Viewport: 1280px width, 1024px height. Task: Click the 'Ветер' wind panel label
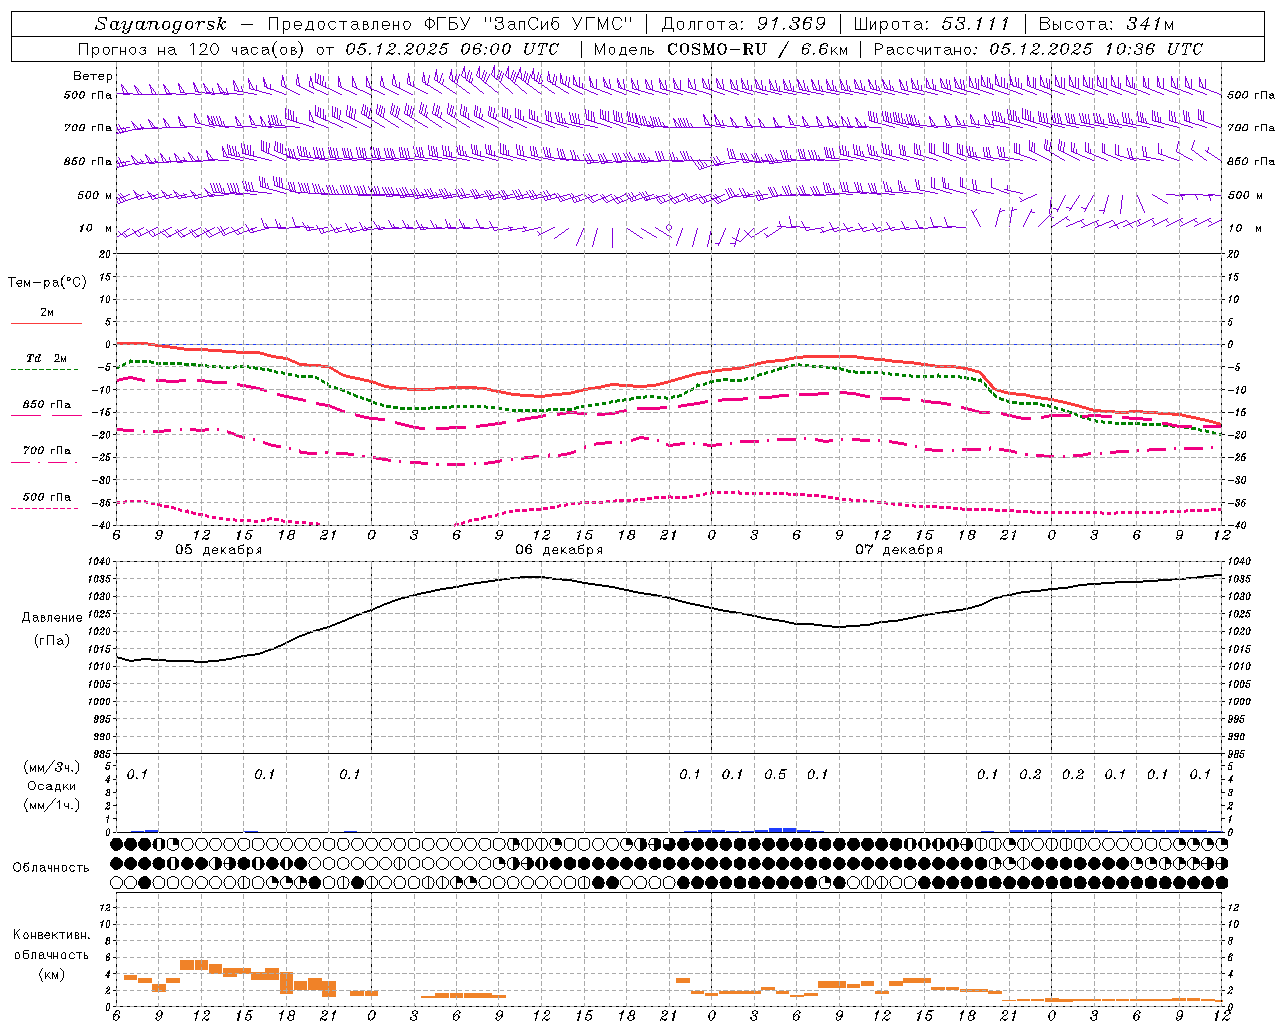(92, 76)
